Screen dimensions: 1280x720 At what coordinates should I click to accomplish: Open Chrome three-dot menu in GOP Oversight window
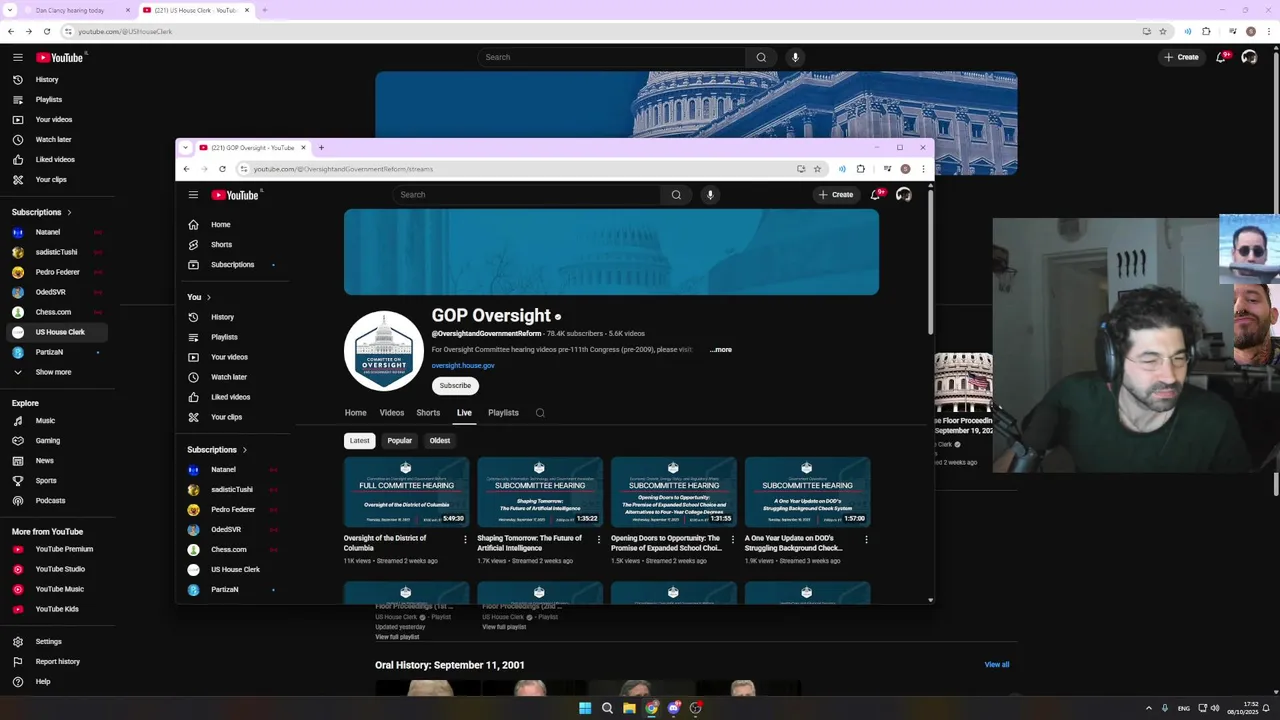coord(923,169)
